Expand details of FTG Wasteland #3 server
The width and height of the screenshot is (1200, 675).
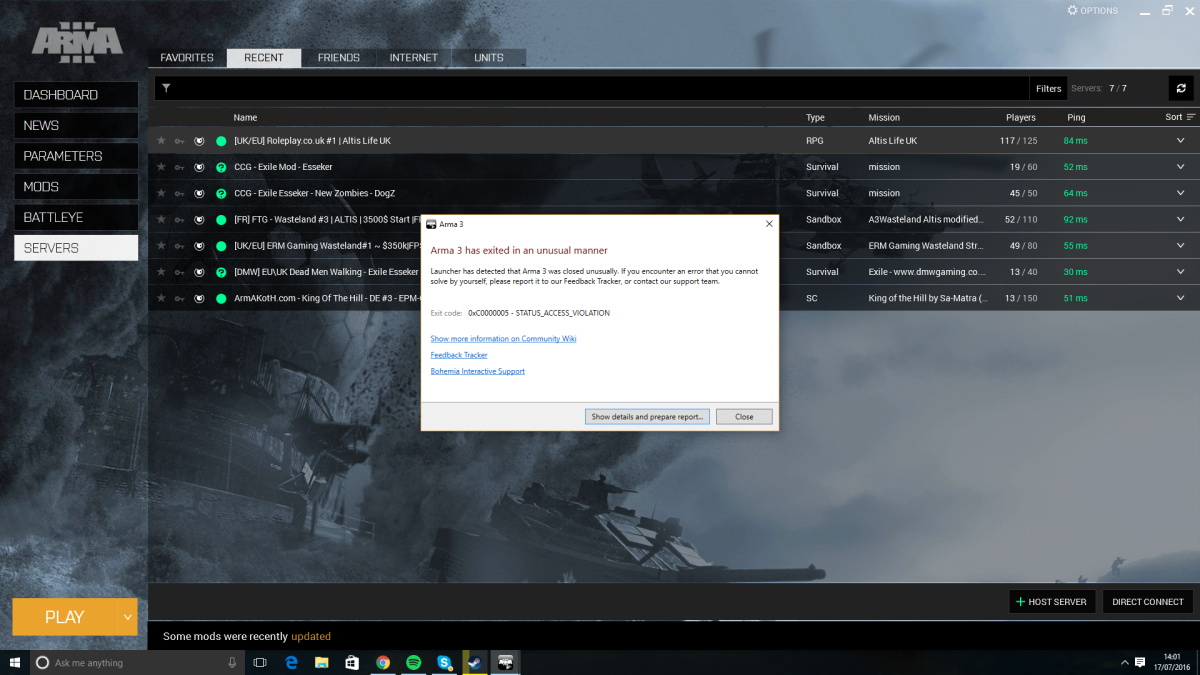click(x=1181, y=219)
